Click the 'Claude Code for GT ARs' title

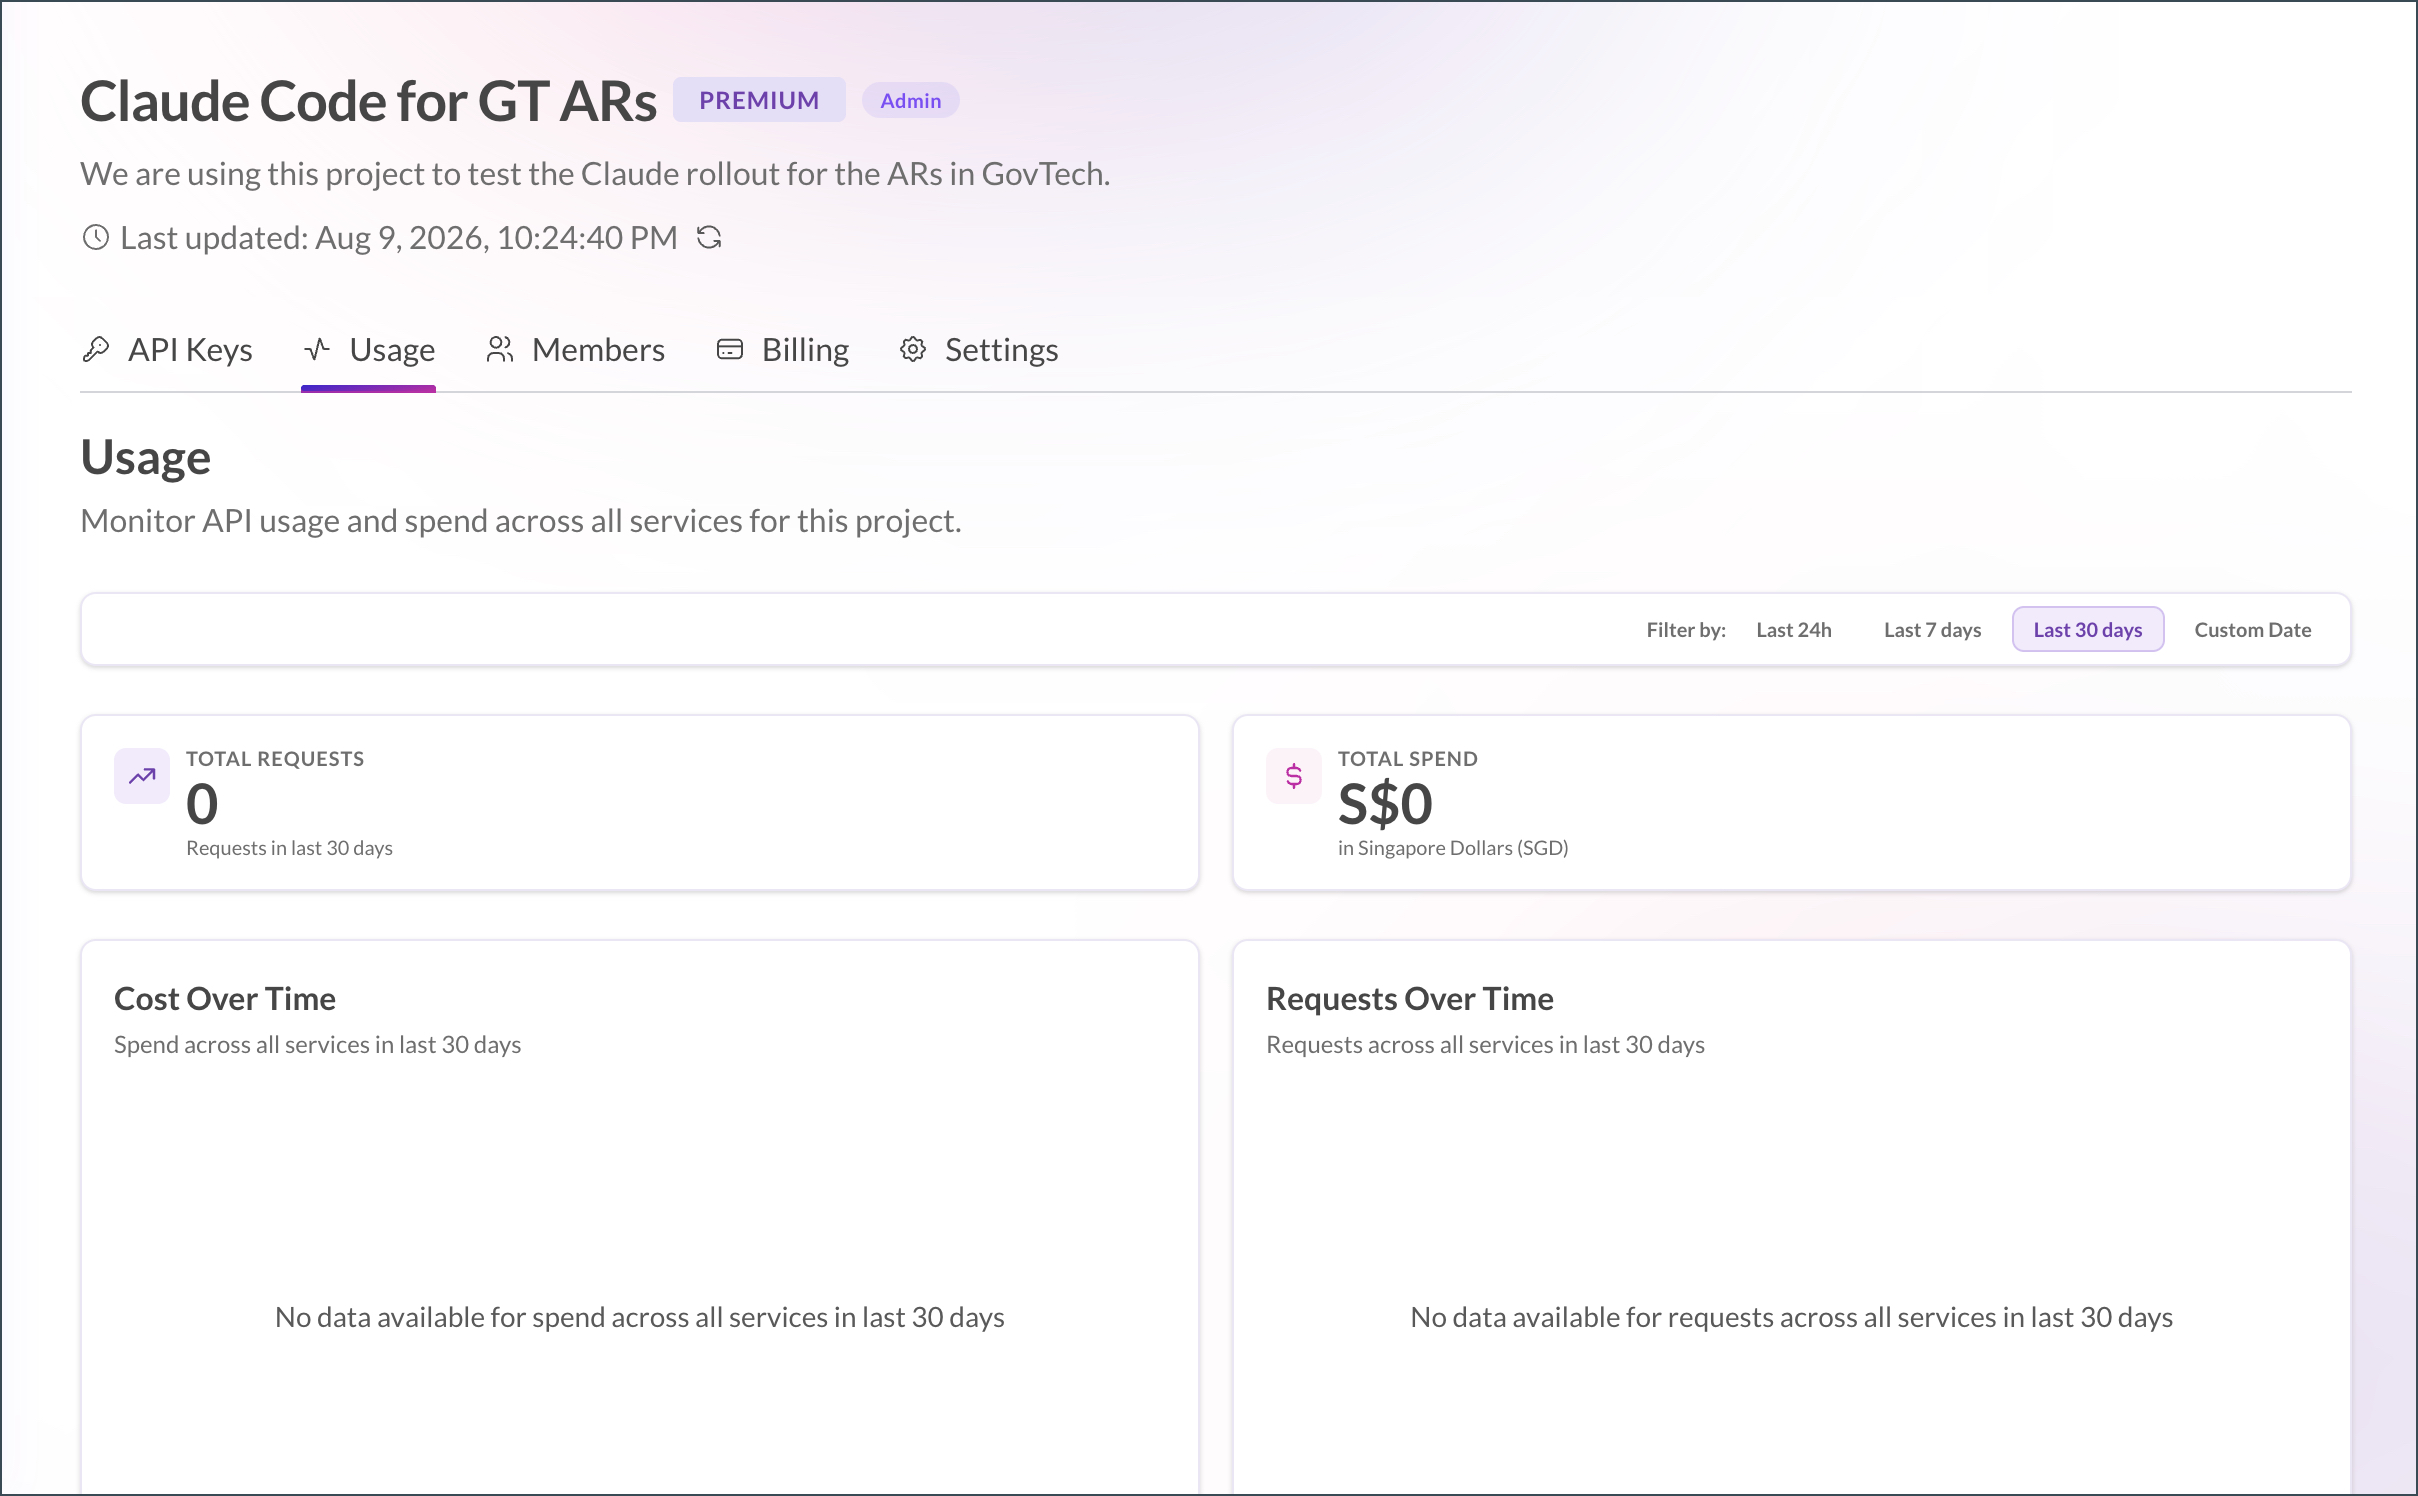tap(368, 101)
